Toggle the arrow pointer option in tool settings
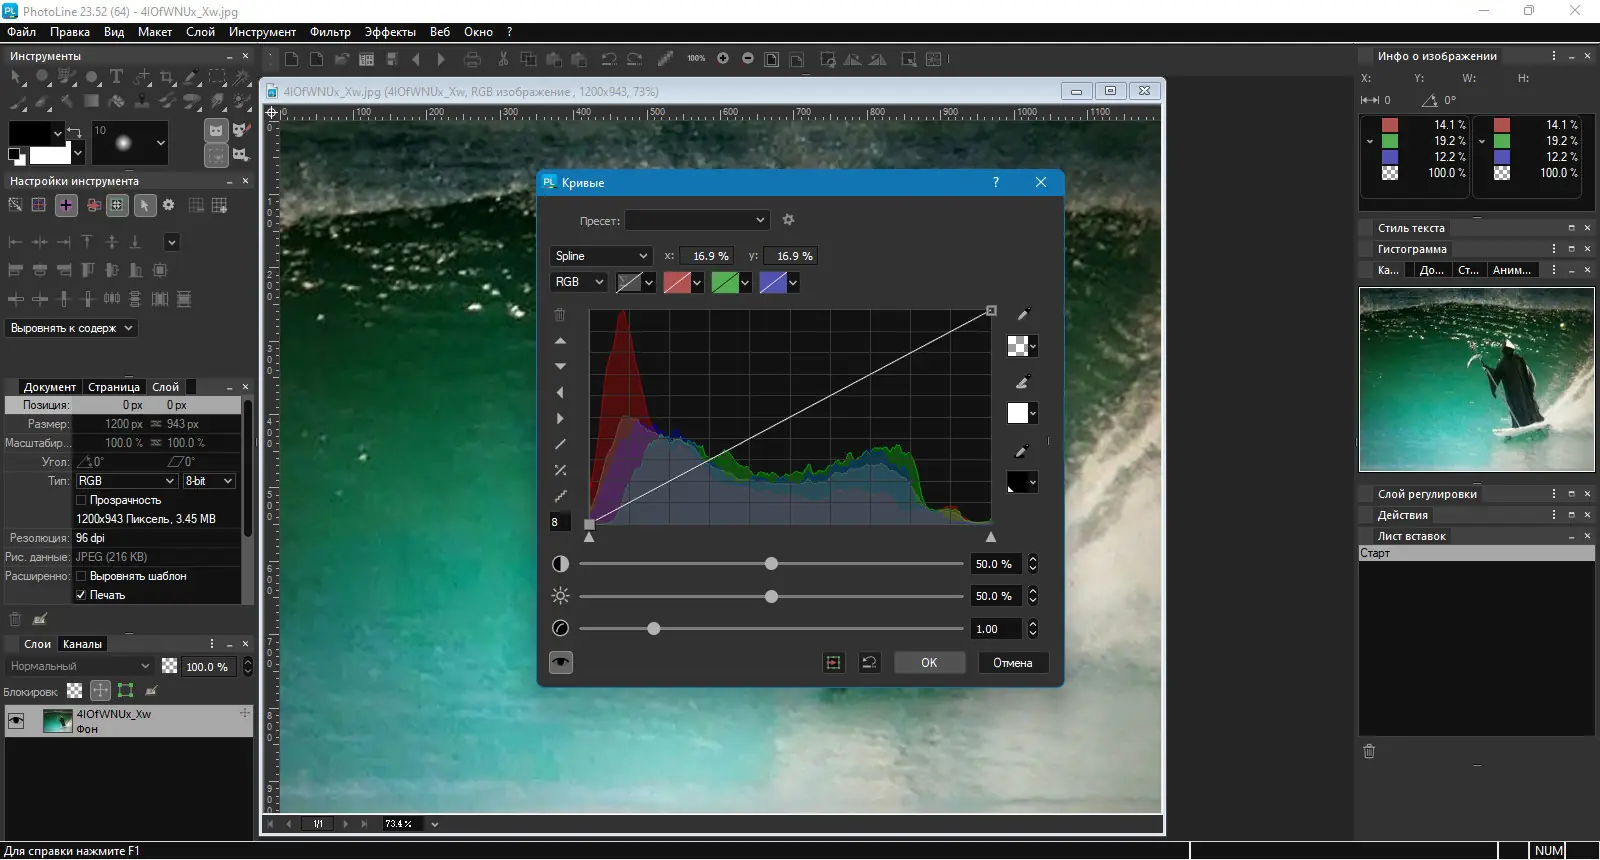The height and width of the screenshot is (860, 1600). (x=144, y=205)
